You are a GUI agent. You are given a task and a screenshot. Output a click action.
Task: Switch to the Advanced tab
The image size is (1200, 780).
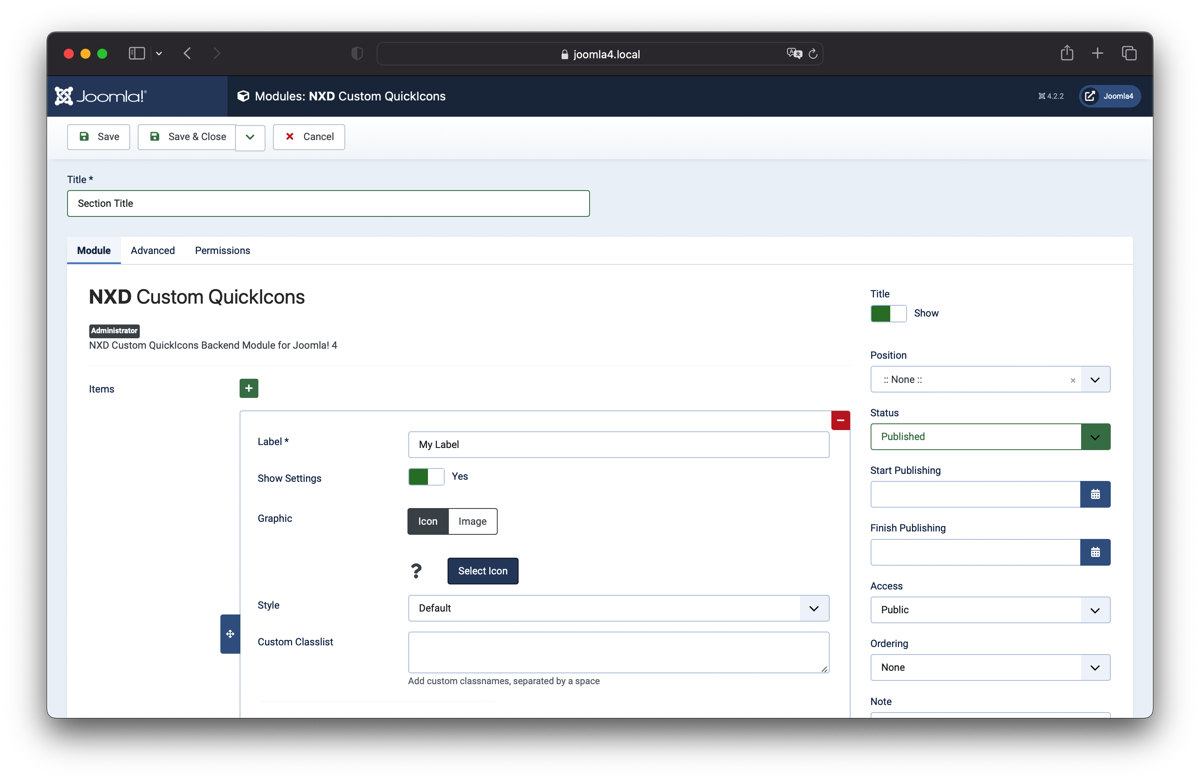pos(153,251)
